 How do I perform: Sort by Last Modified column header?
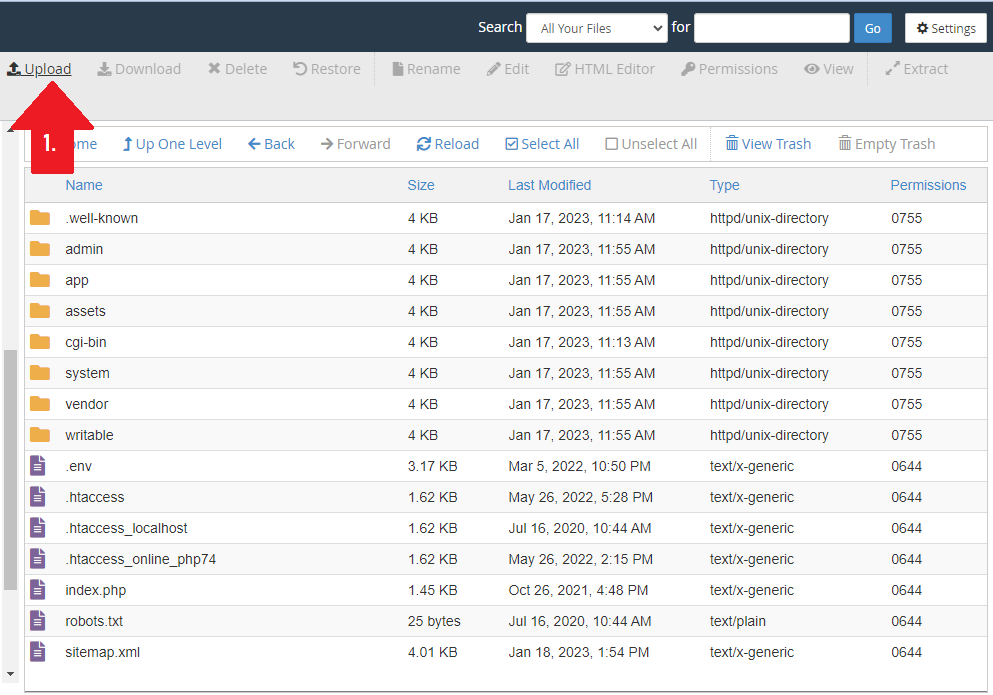click(x=549, y=185)
